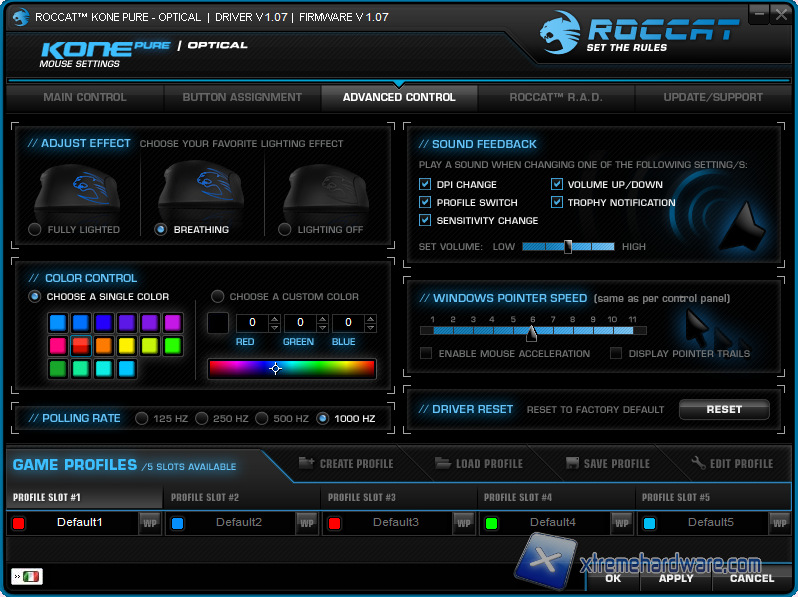
Task: Click the Apply button
Action: 676,578
